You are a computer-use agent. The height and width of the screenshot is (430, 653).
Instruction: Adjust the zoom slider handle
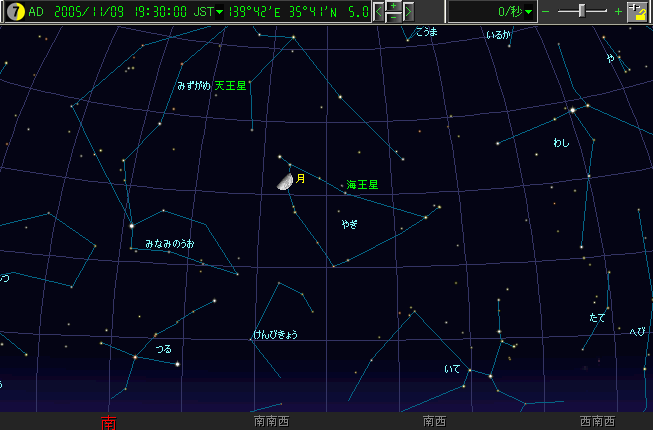tap(582, 11)
